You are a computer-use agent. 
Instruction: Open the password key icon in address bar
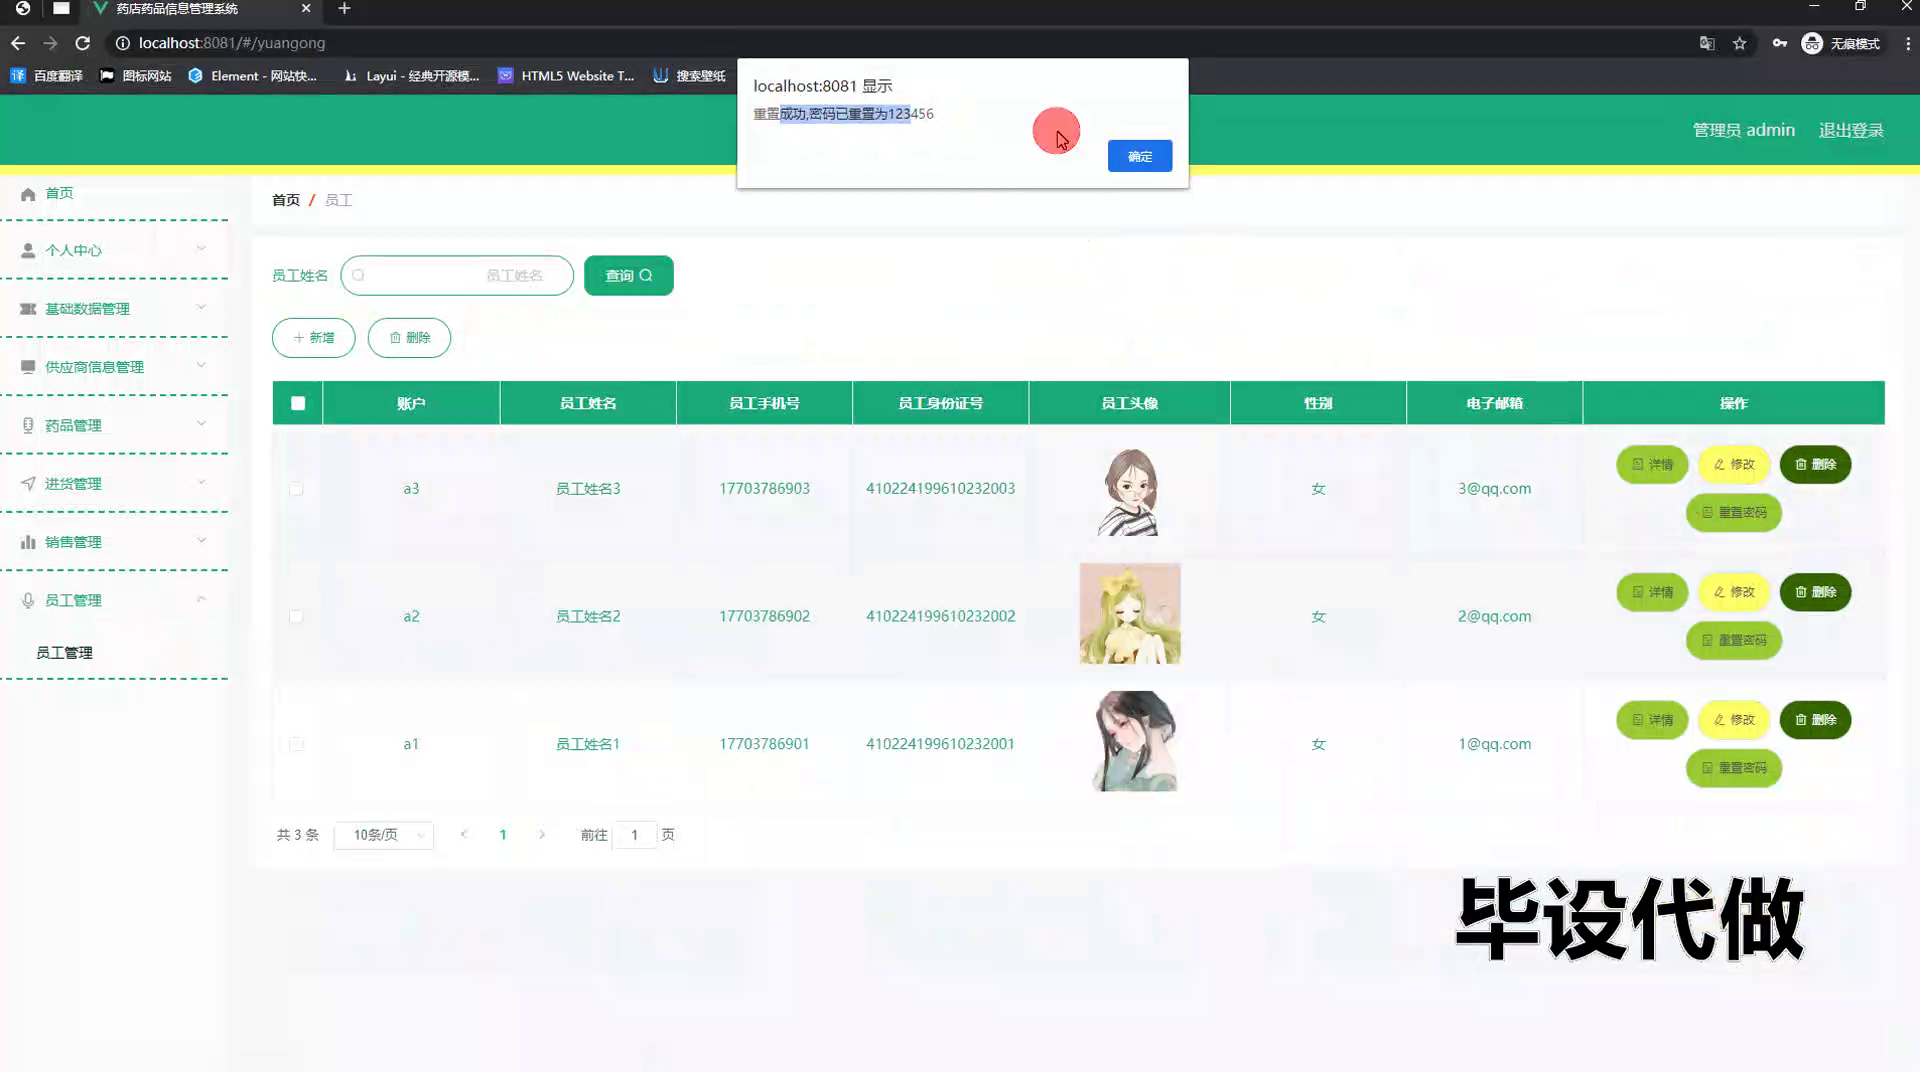[1780, 43]
